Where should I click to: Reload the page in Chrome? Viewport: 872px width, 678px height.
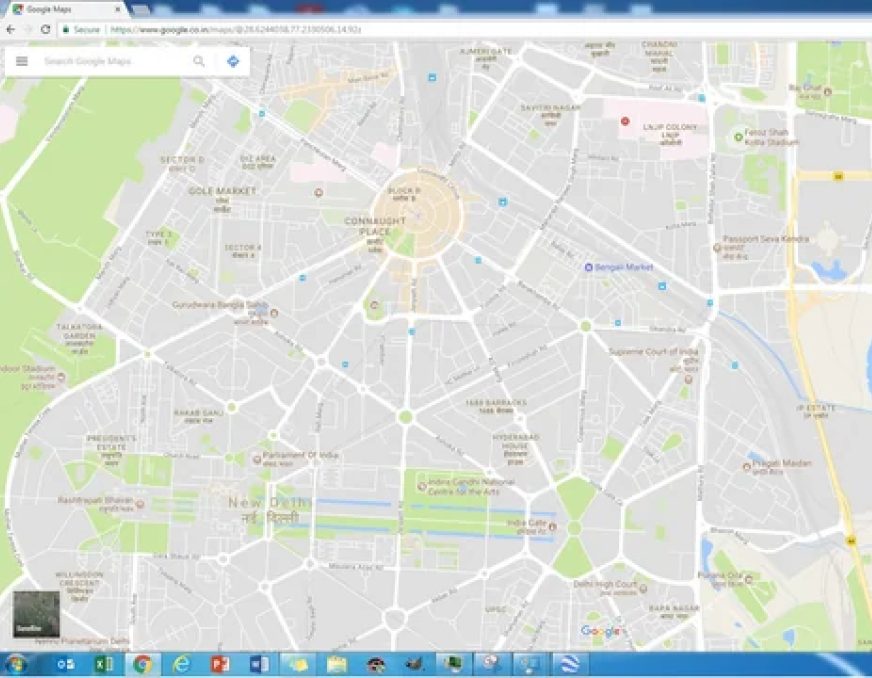pos(46,29)
